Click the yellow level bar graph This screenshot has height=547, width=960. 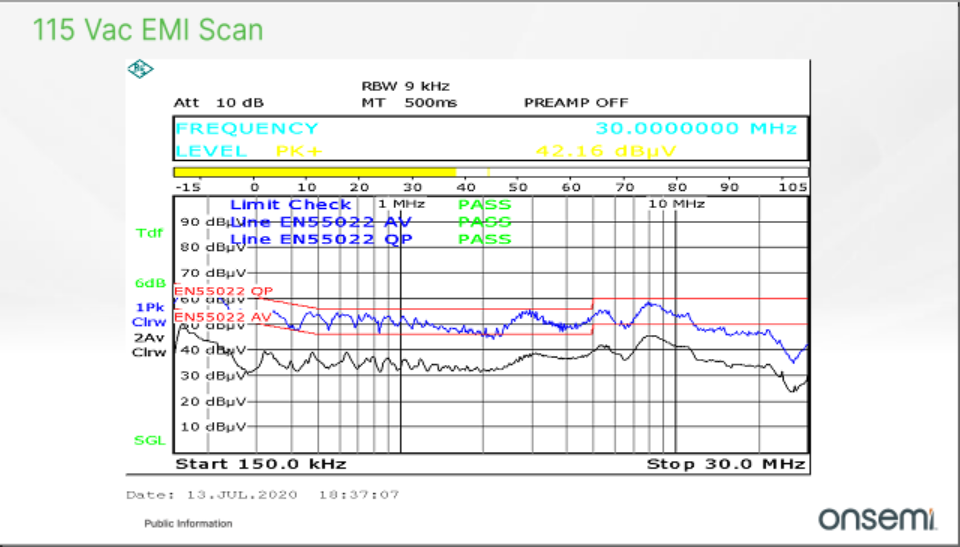315,172
